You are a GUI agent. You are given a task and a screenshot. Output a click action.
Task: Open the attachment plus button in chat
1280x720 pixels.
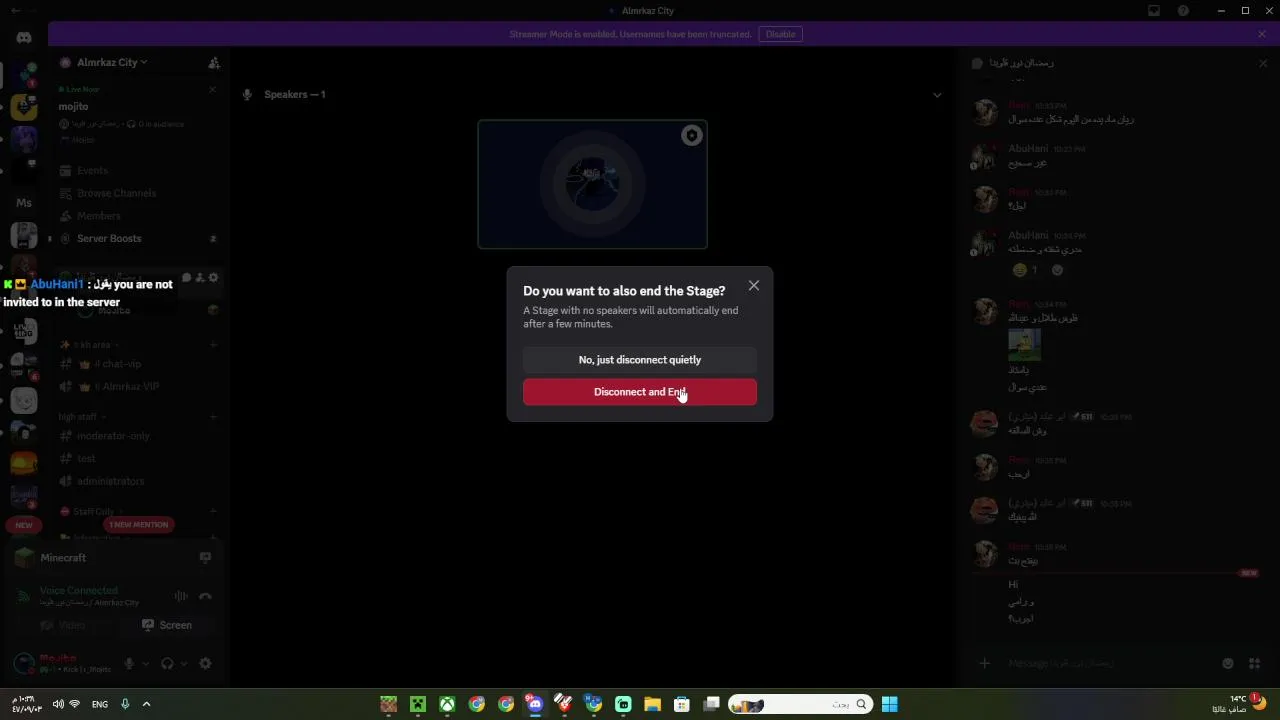[x=985, y=663]
